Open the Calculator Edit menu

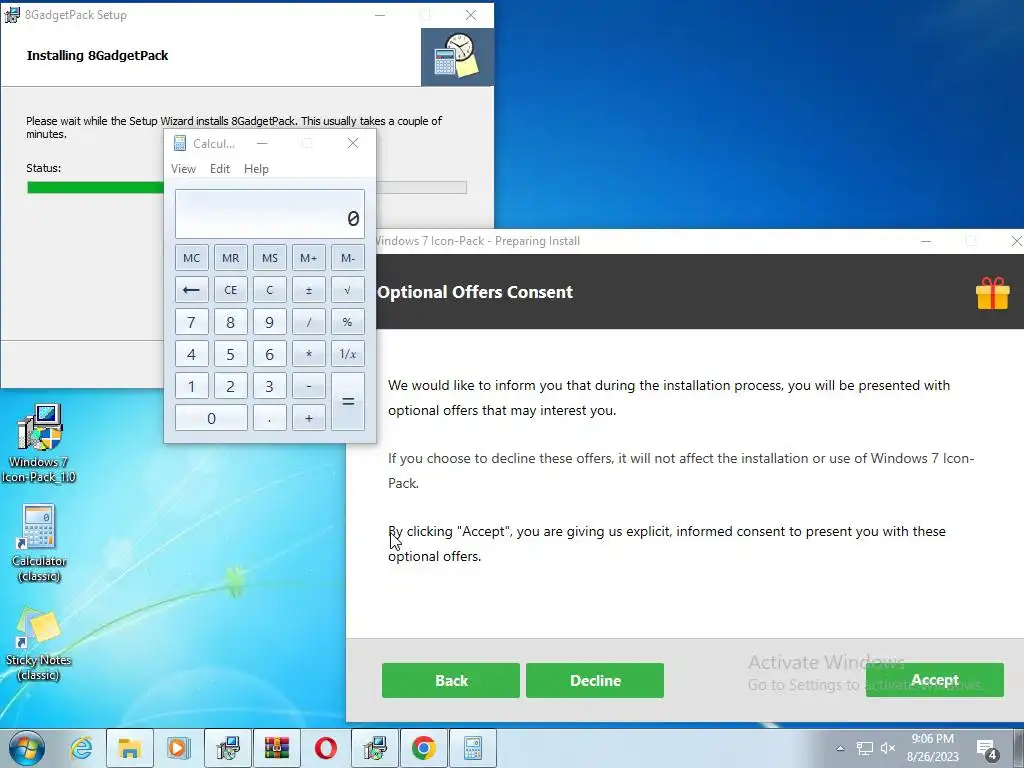coord(219,168)
